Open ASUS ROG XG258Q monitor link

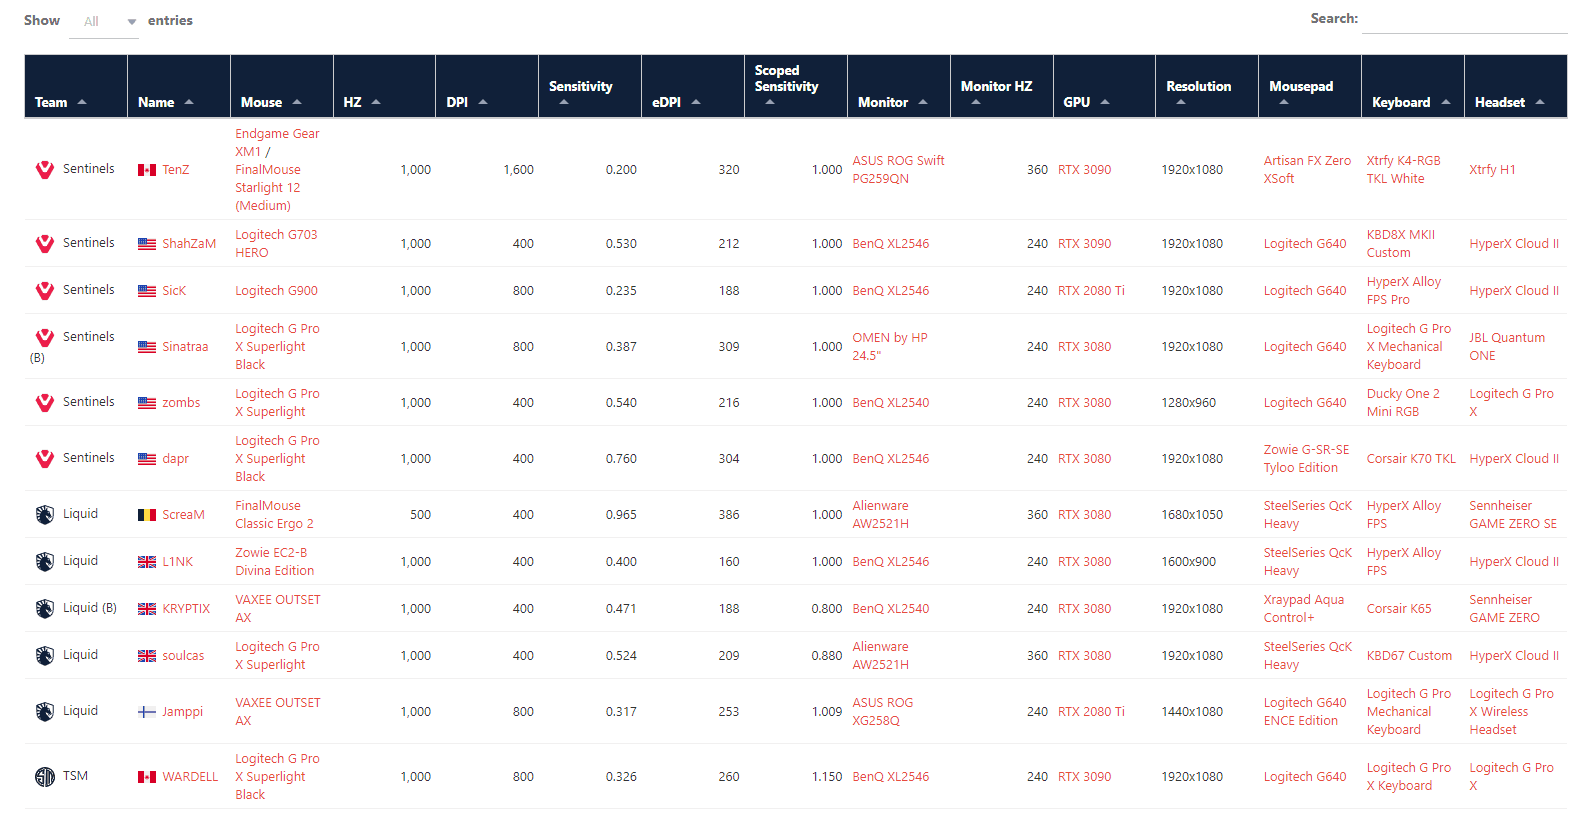coord(882,712)
